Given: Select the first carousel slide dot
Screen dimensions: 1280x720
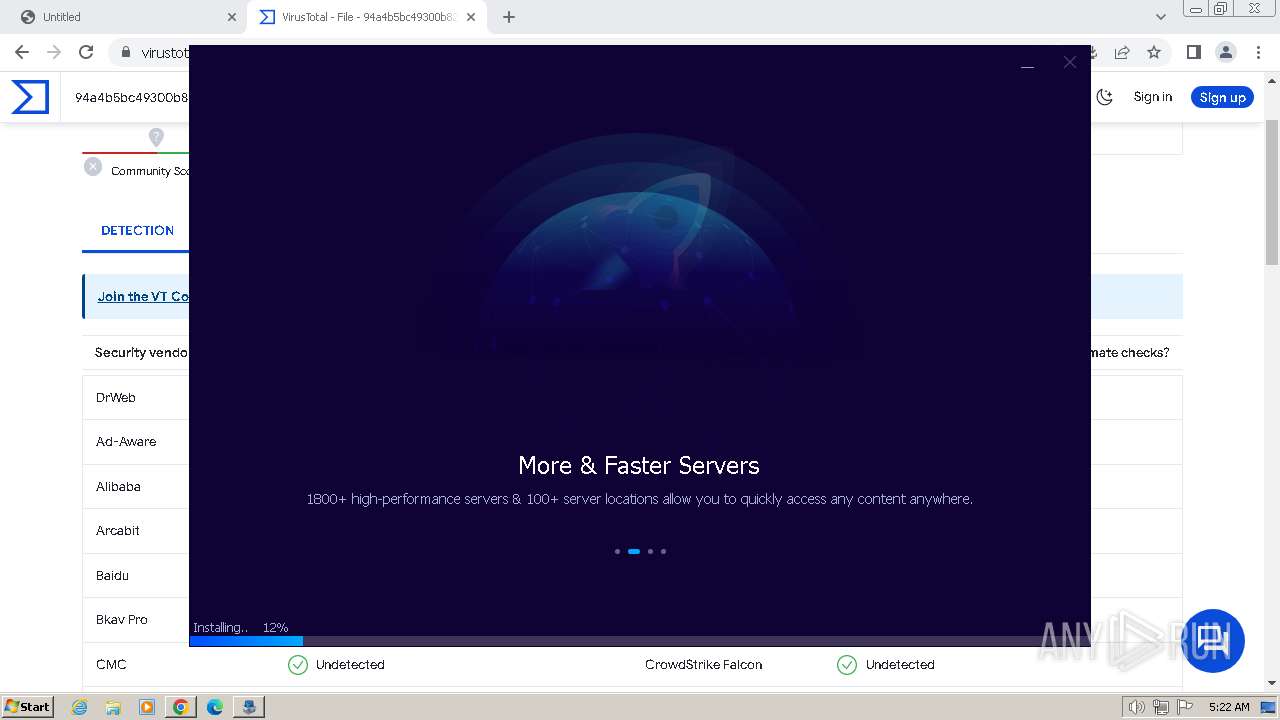Looking at the screenshot, I should click(617, 551).
